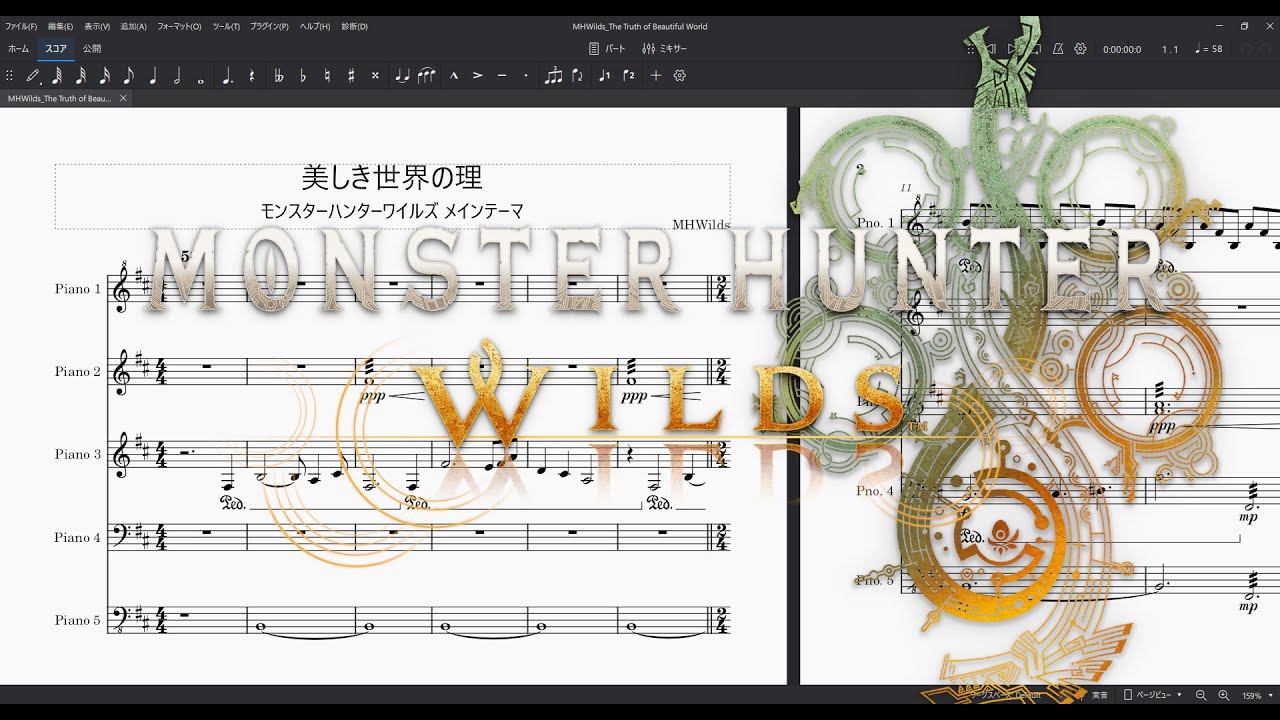The height and width of the screenshot is (720, 1280).
Task: Grab the note input toolbar handle
Action: point(10,75)
